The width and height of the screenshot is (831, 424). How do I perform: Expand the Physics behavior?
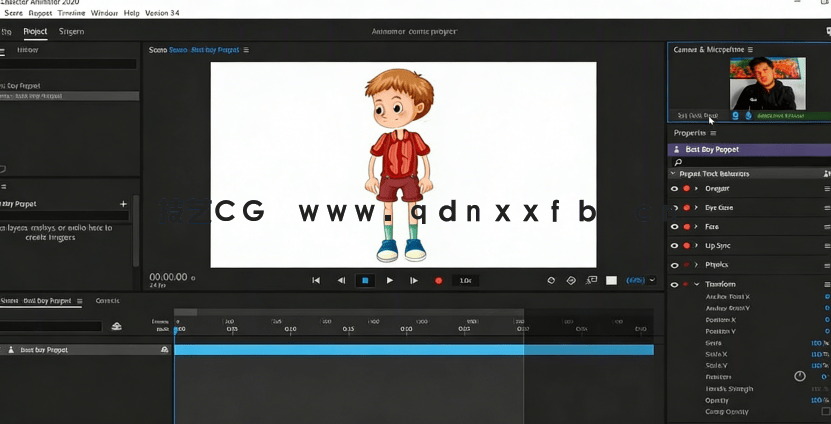pyautogui.click(x=696, y=265)
